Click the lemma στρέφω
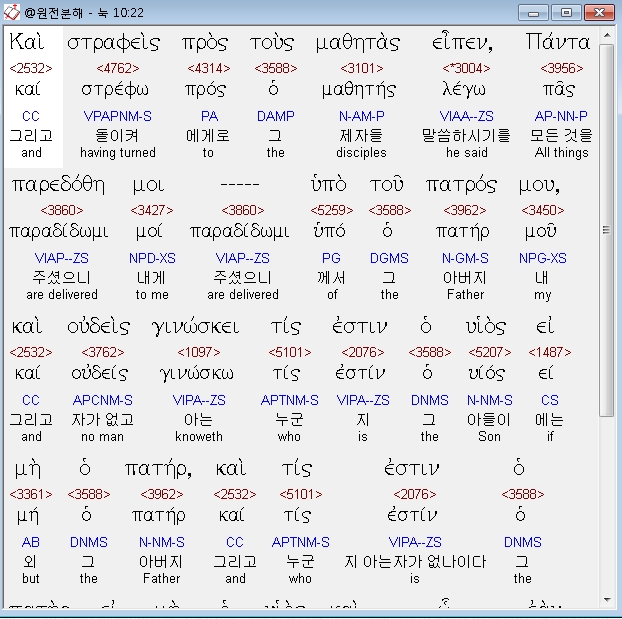The image size is (622, 619). [x=115, y=90]
